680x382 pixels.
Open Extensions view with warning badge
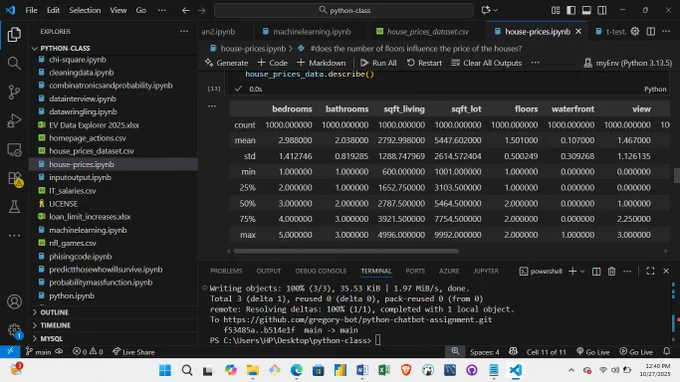pos(15,179)
